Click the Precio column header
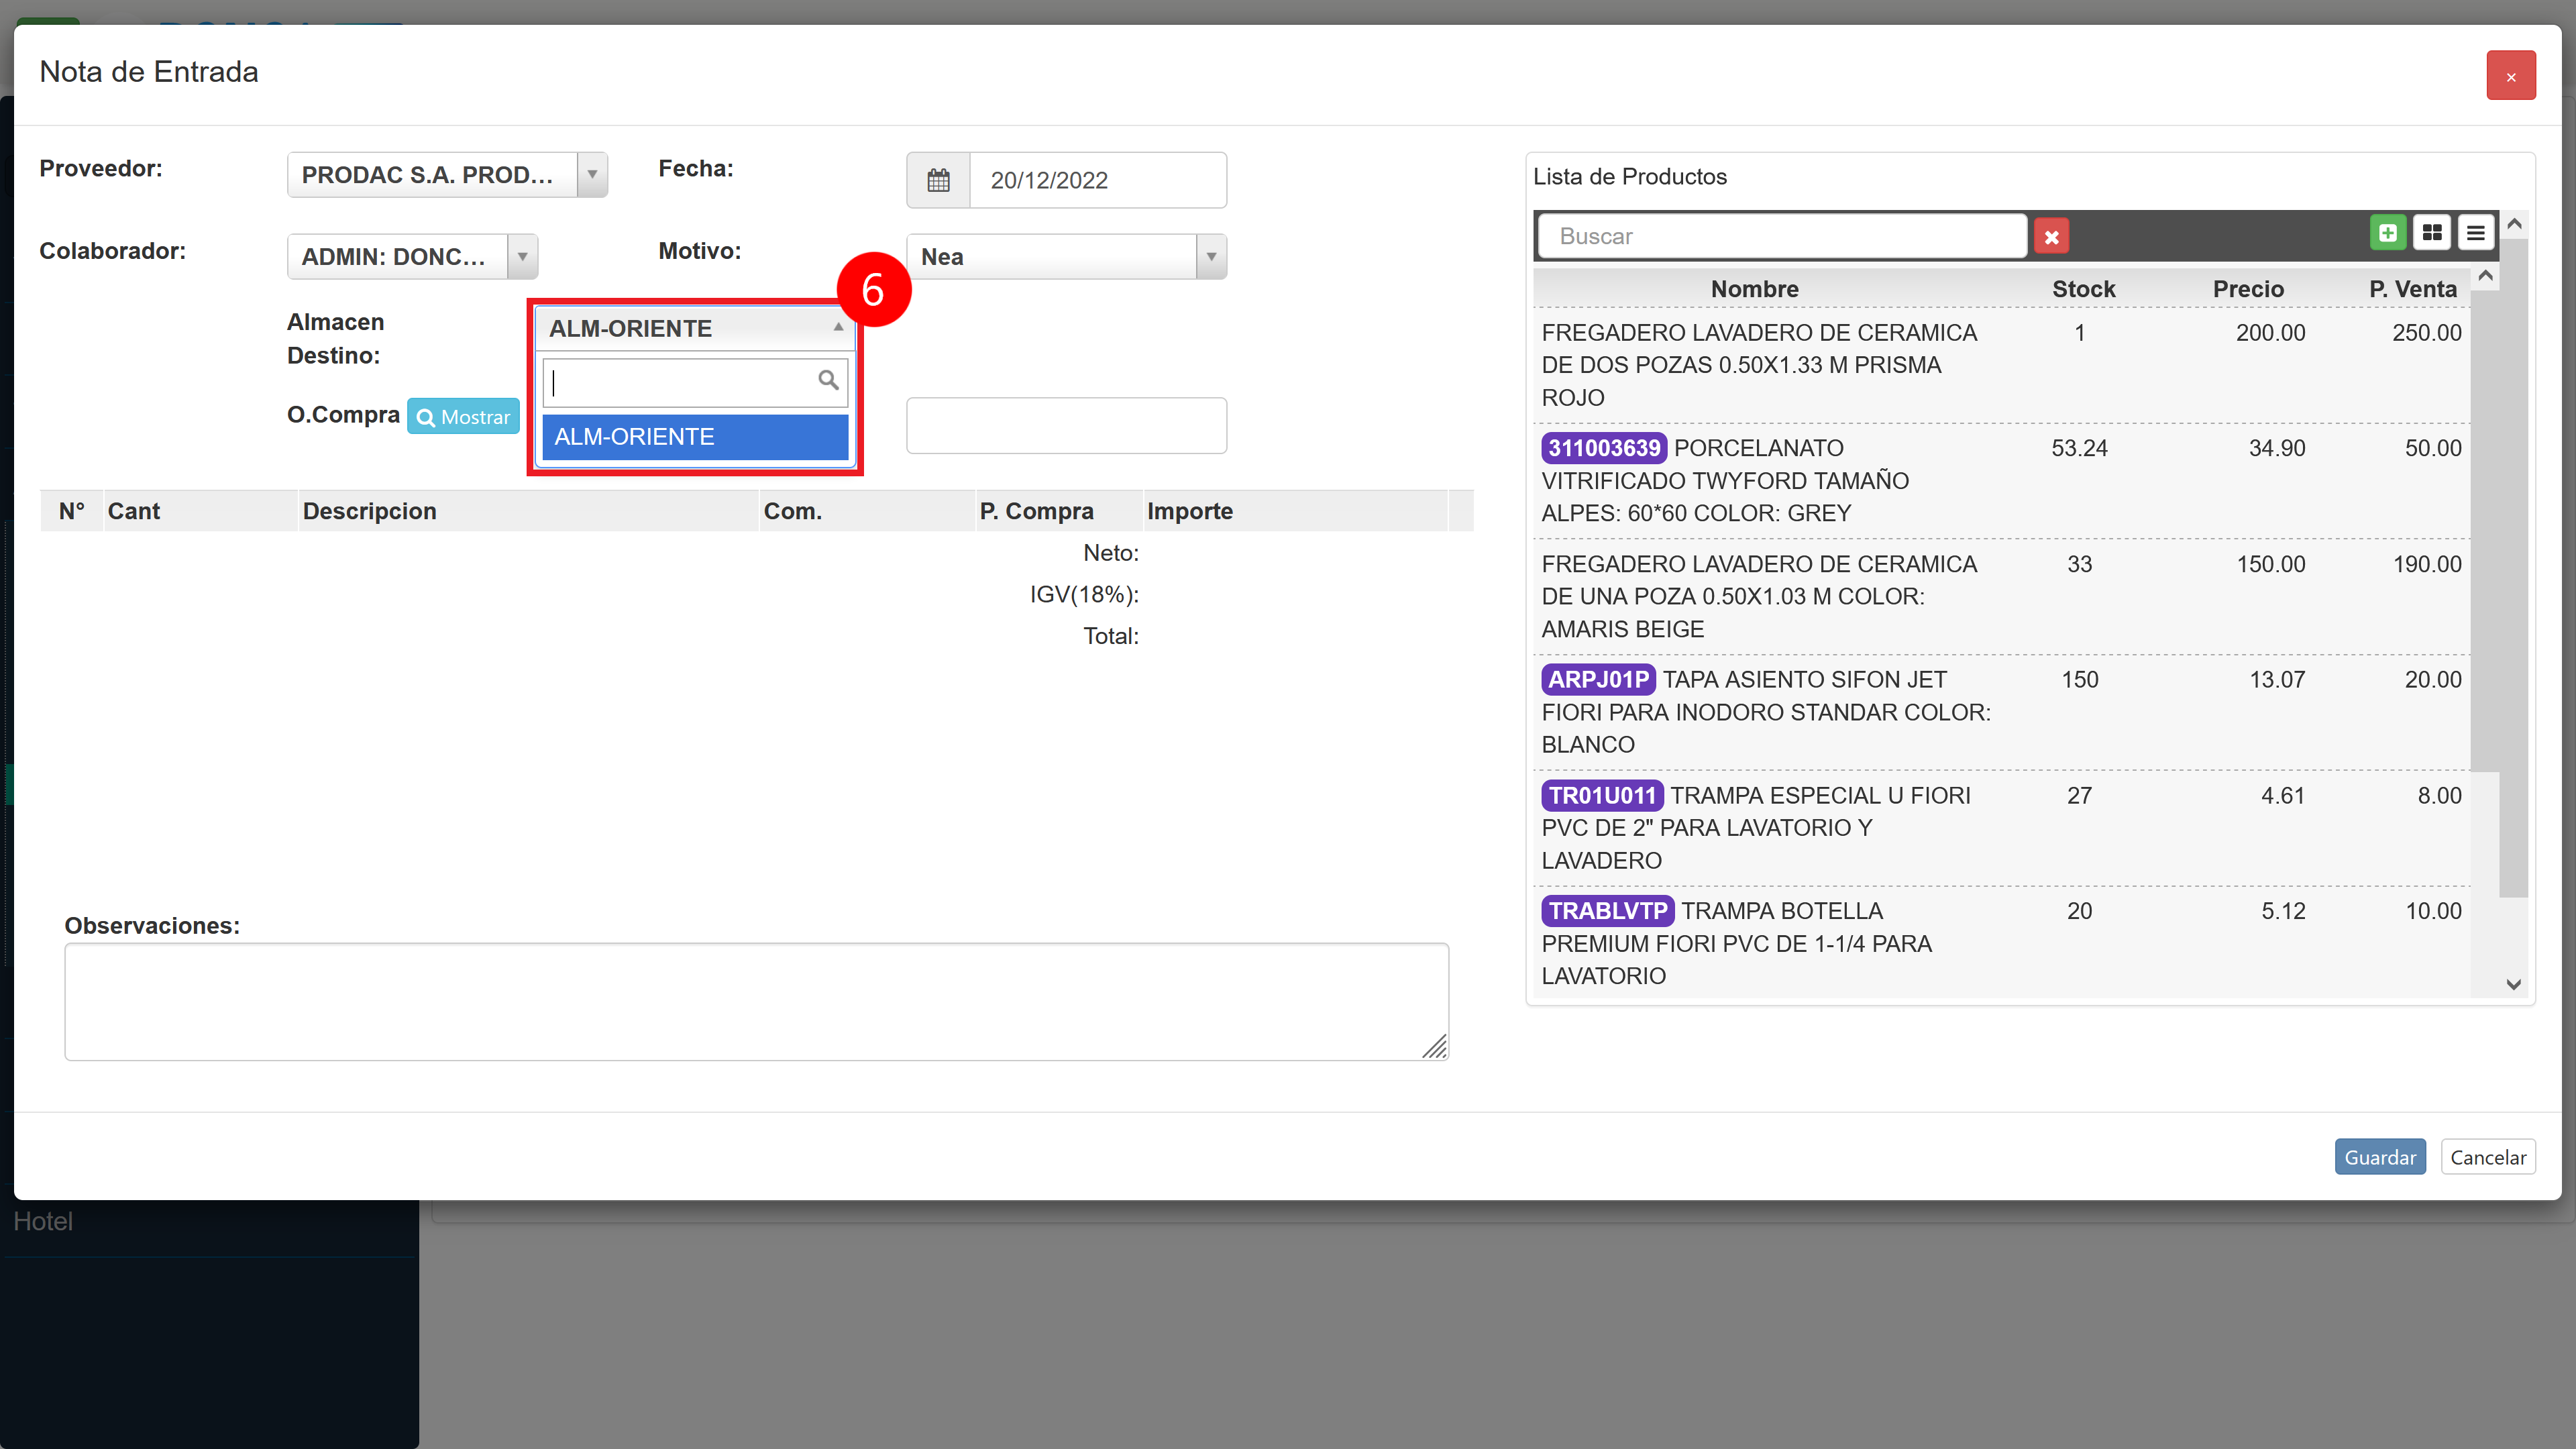Viewport: 2576px width, 1449px height. 2248,289
